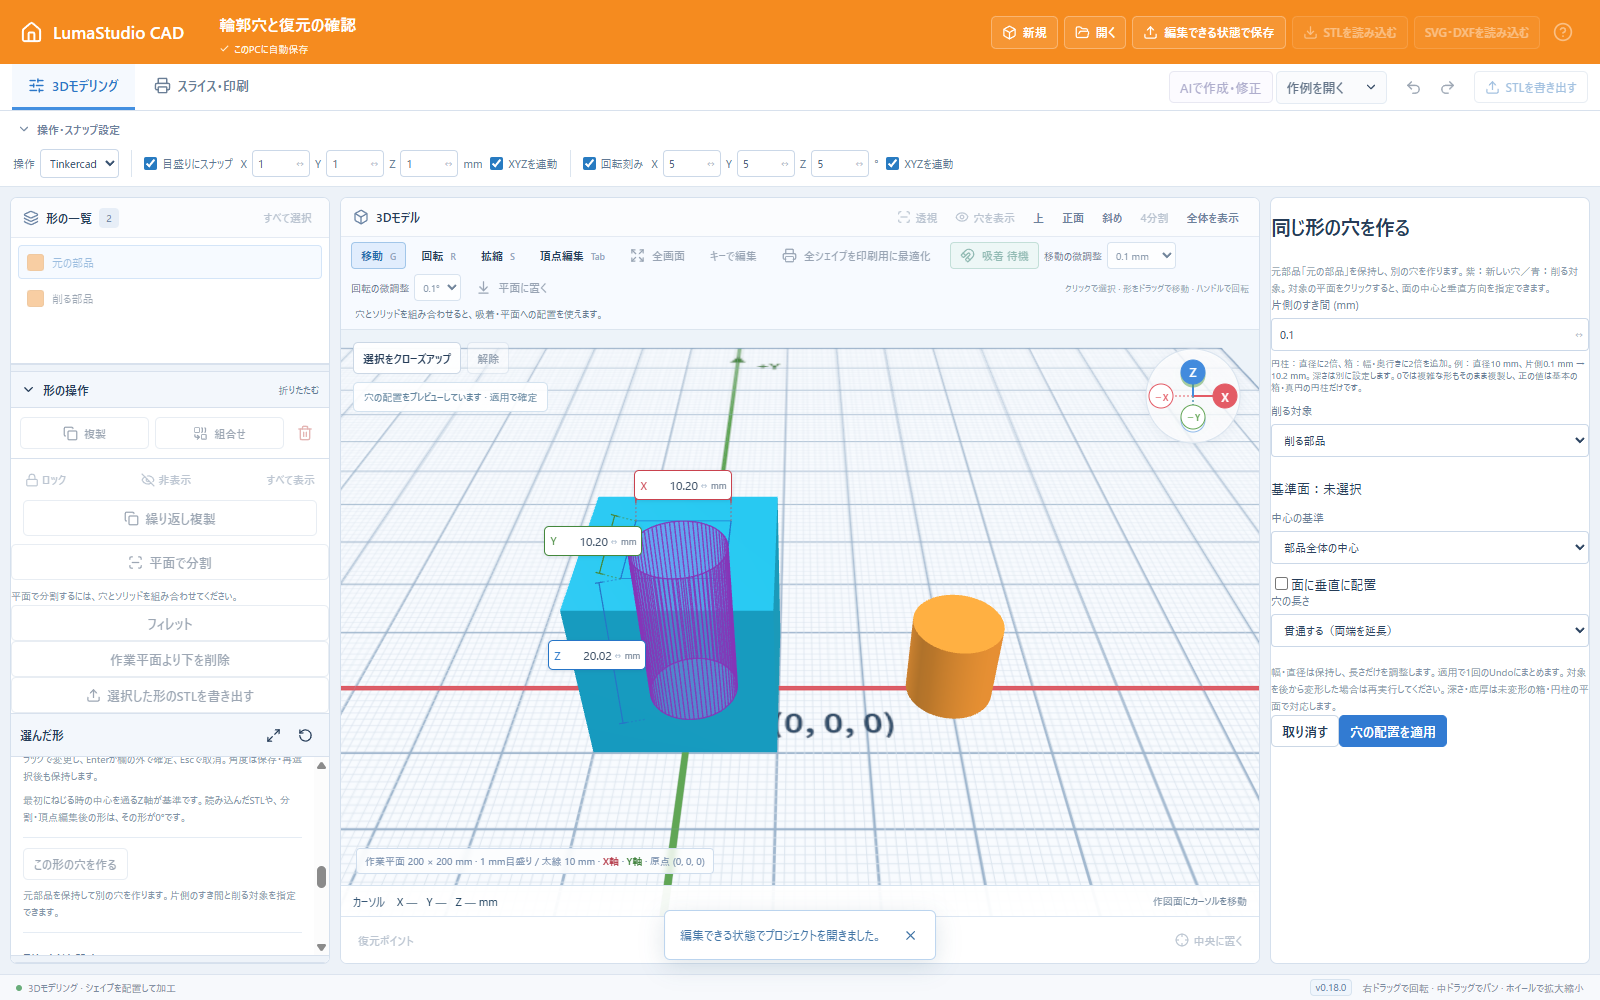Click 取り消す cancel button
Screen dimensions: 1600x1000
(1305, 731)
